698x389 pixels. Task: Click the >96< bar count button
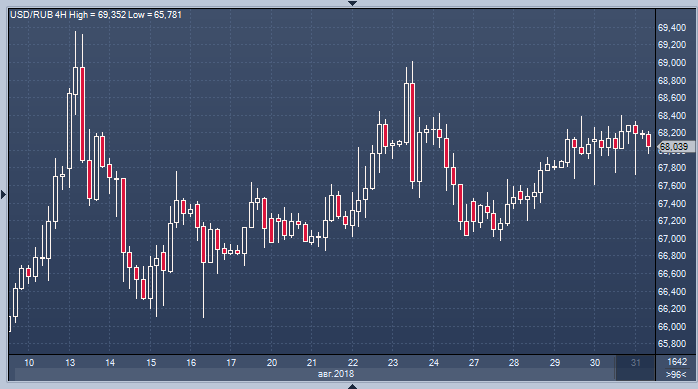click(x=676, y=375)
